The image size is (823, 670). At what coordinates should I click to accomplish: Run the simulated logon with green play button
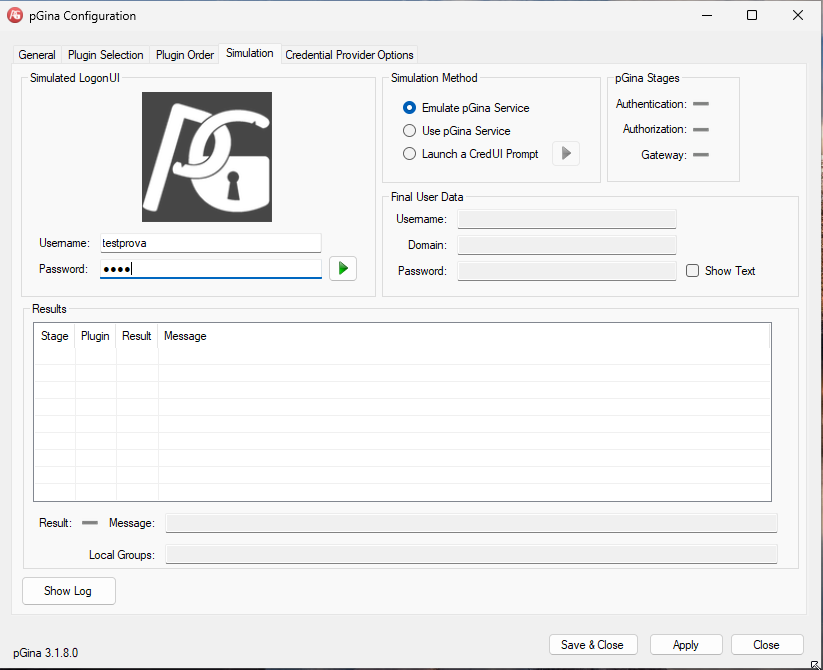tap(343, 269)
